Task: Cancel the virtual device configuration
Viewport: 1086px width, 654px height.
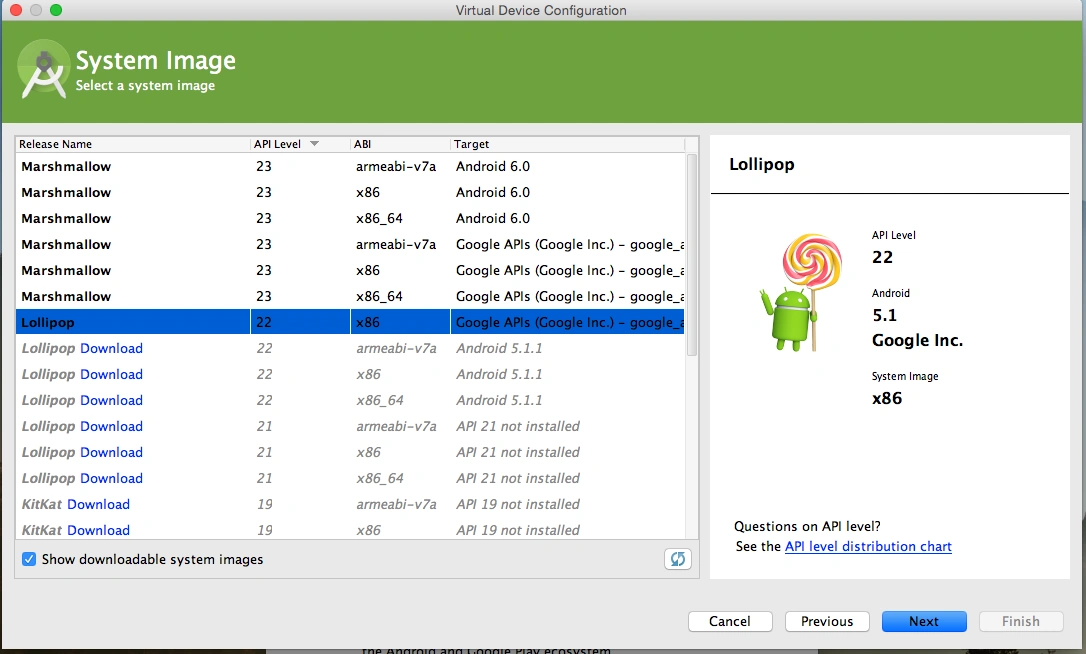Action: 730,621
